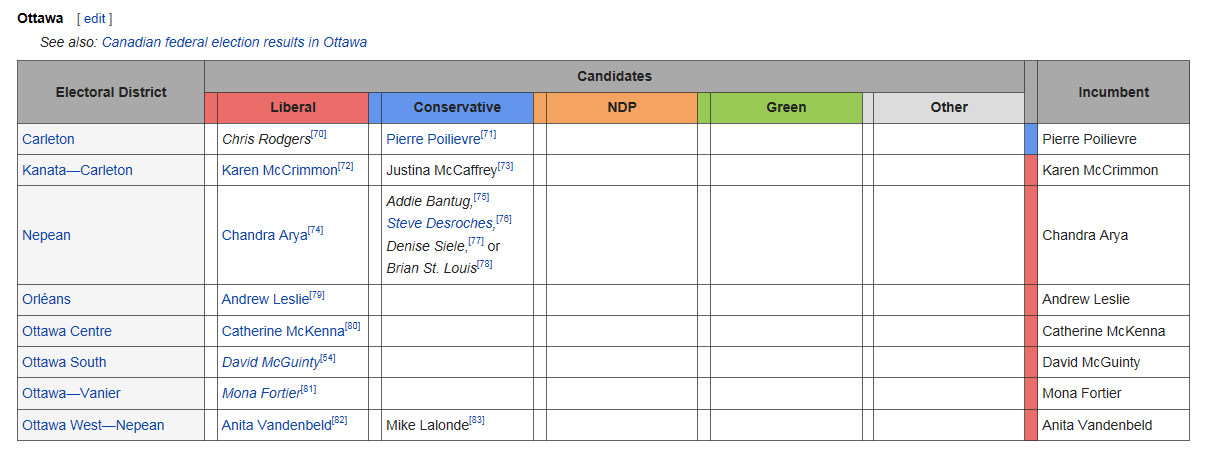Open Canadian federal election results in Ottawa link

234,42
